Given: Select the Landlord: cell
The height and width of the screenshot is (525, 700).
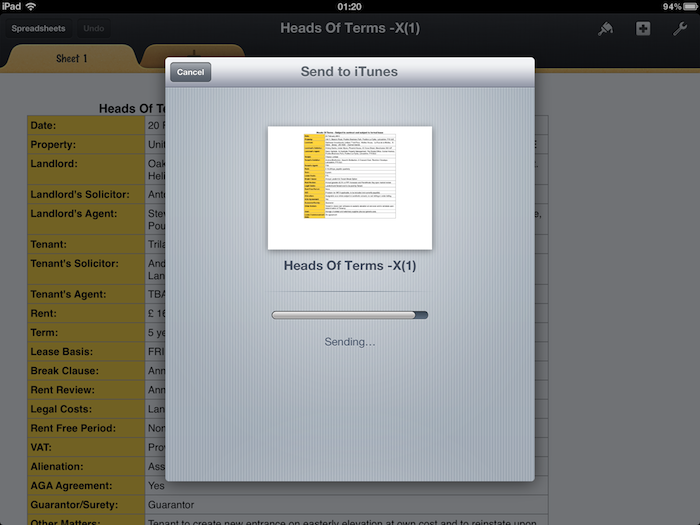Looking at the screenshot, I should point(86,169).
